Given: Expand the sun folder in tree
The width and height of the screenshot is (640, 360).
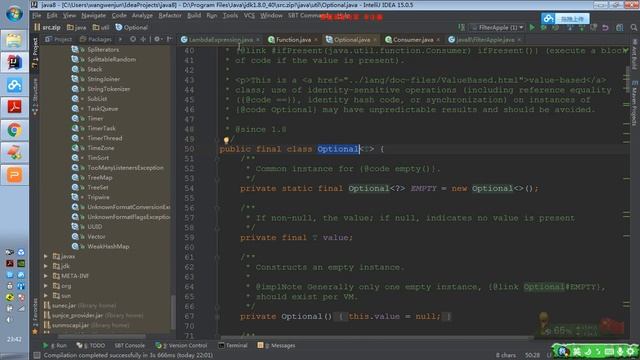Looking at the screenshot, I should point(46,296).
